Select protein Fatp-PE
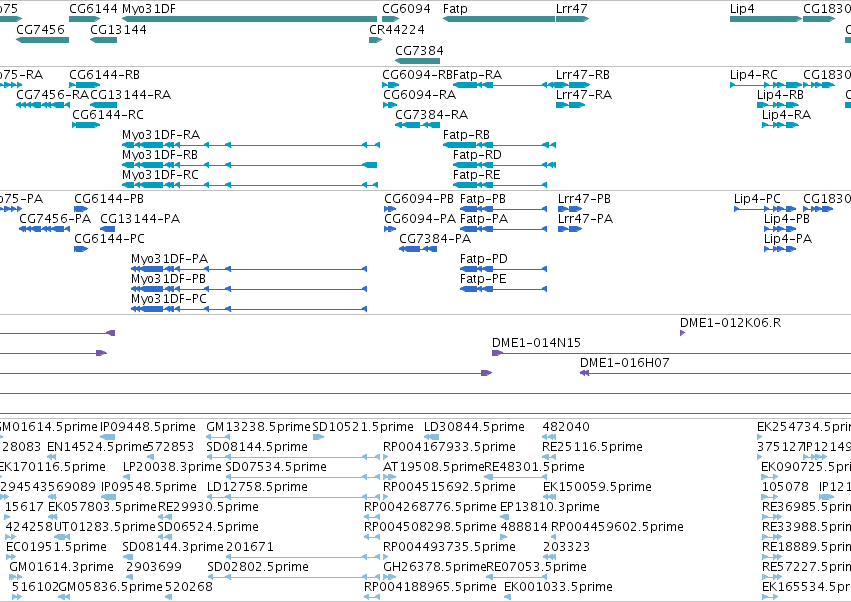This screenshot has height=602, width=851. click(x=504, y=289)
